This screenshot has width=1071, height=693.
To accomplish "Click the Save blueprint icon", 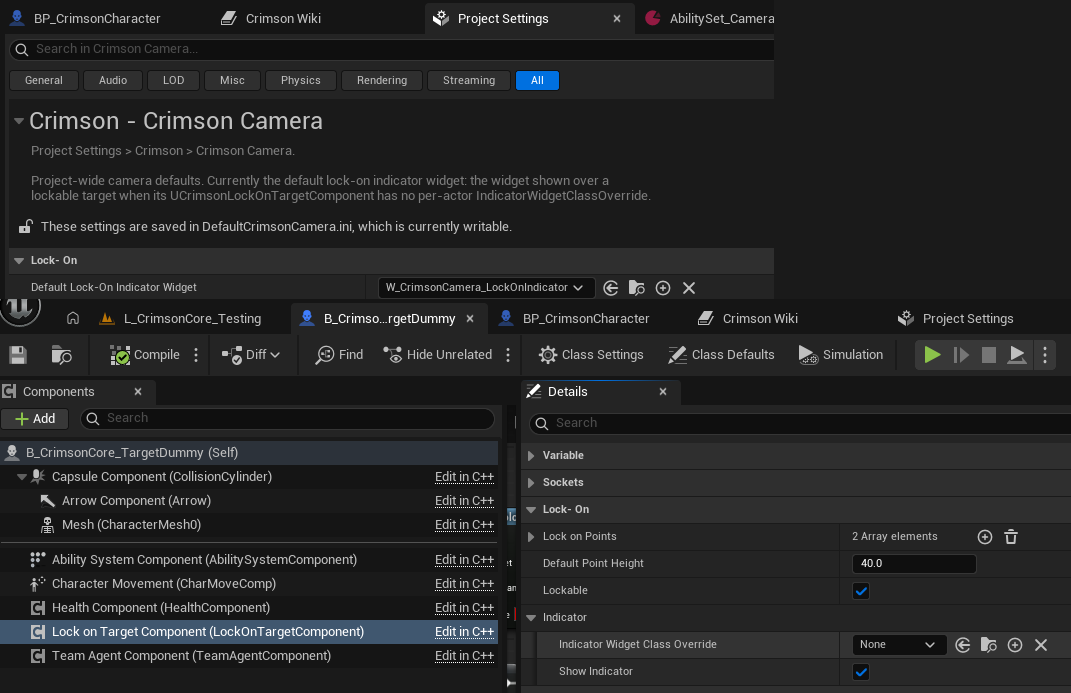I will click(18, 355).
